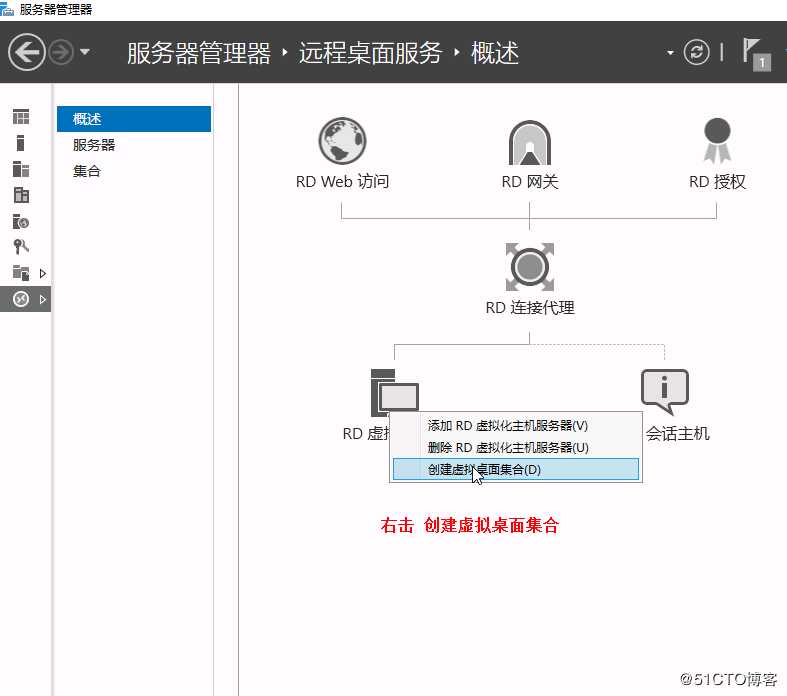Open 集合 in the navigation pane

click(x=86, y=171)
